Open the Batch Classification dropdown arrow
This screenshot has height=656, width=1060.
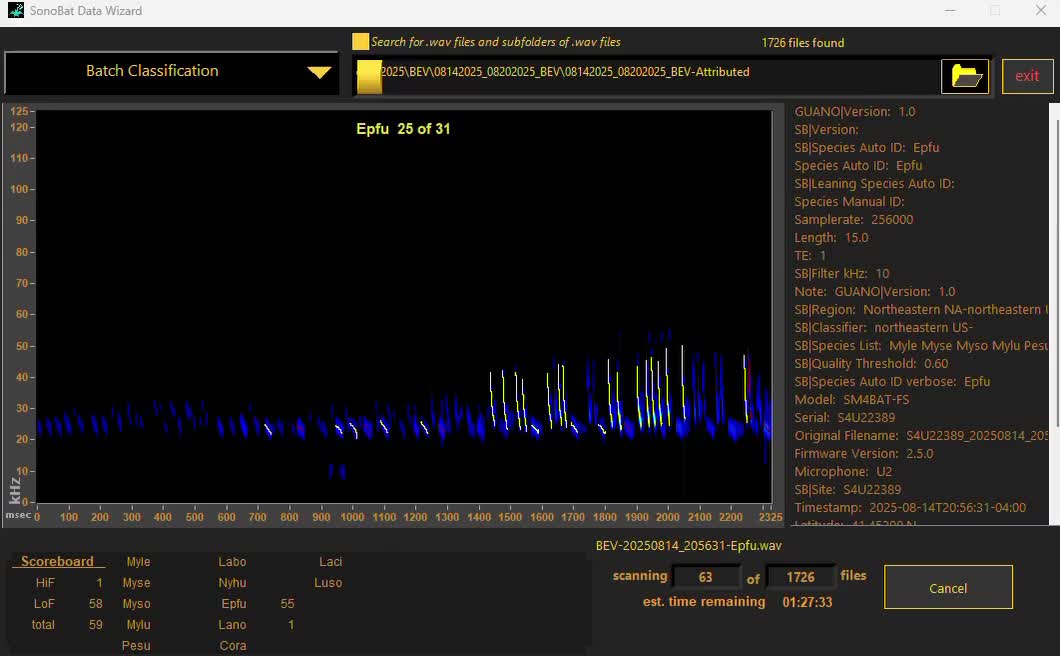[x=319, y=72]
